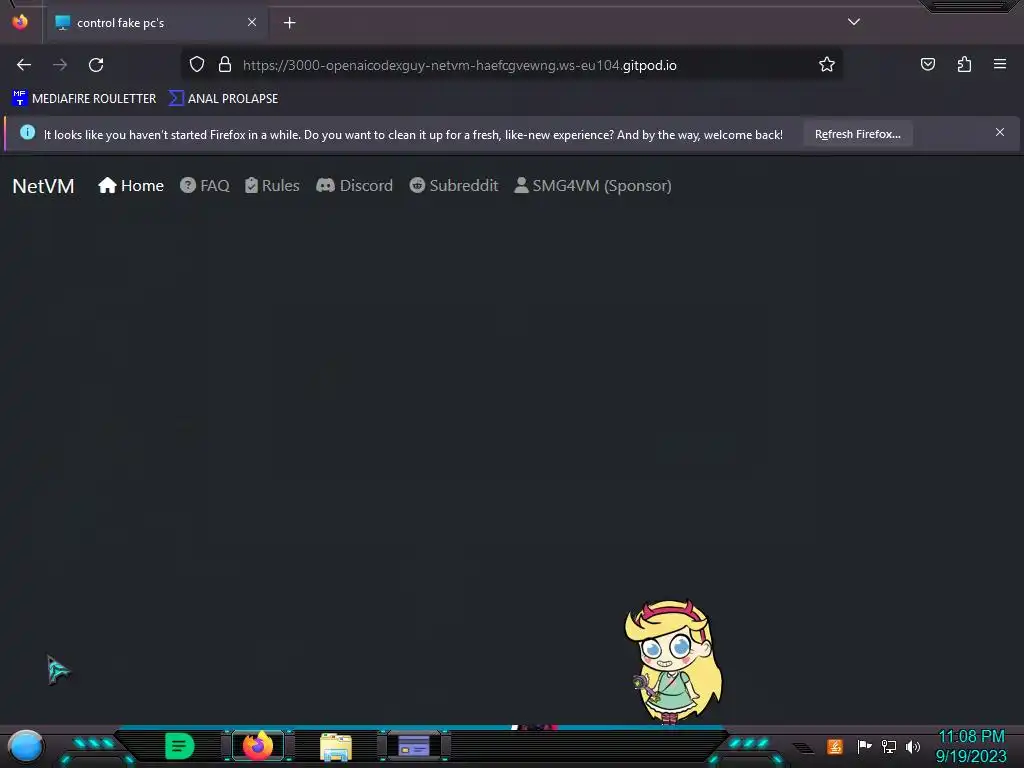Click the Star Butterfly desktop mascot
This screenshot has width=1024, height=768.
673,662
